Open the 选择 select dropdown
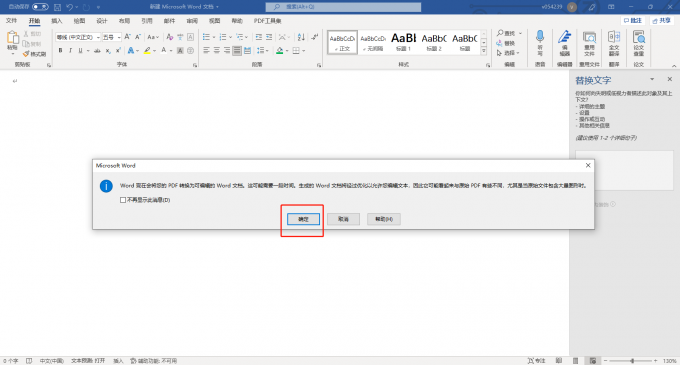Screen dimensions: 680x365 508,53
